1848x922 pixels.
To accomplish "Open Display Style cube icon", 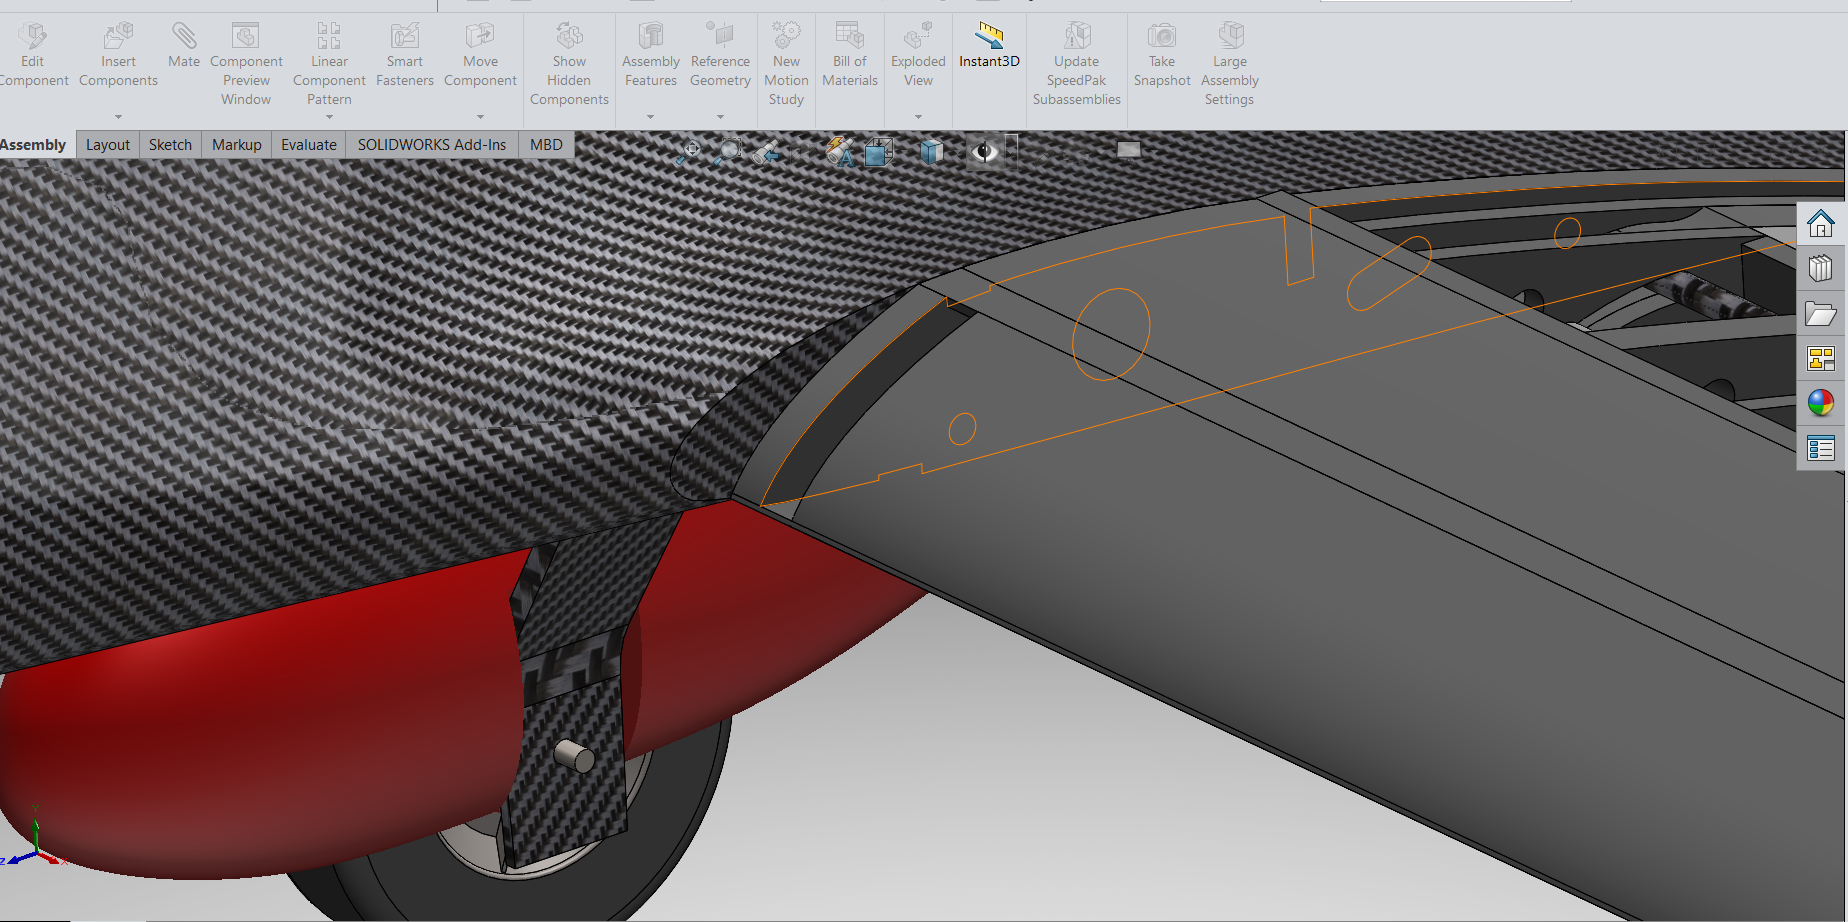I will coord(931,152).
